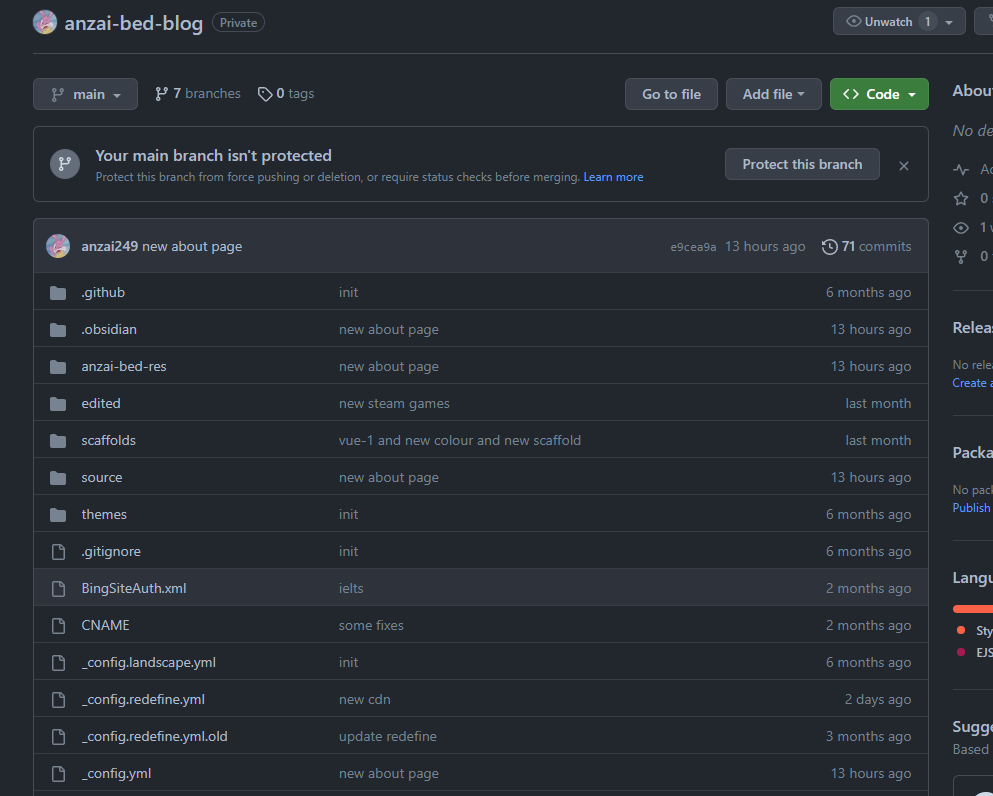993x796 pixels.
Task: Click the repository owner avatar
Action: (45, 22)
